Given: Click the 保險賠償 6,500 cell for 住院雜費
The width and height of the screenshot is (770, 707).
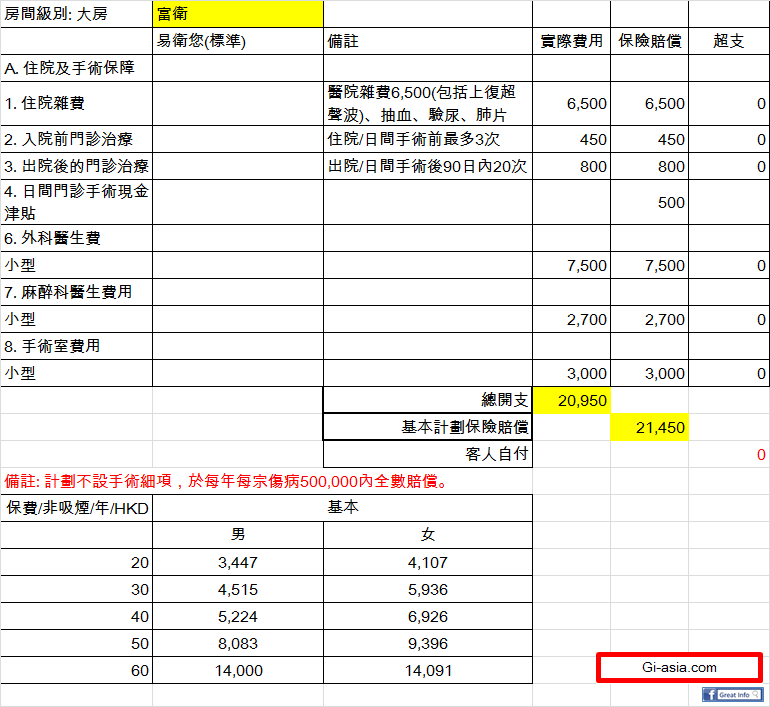Looking at the screenshot, I should coord(650,104).
